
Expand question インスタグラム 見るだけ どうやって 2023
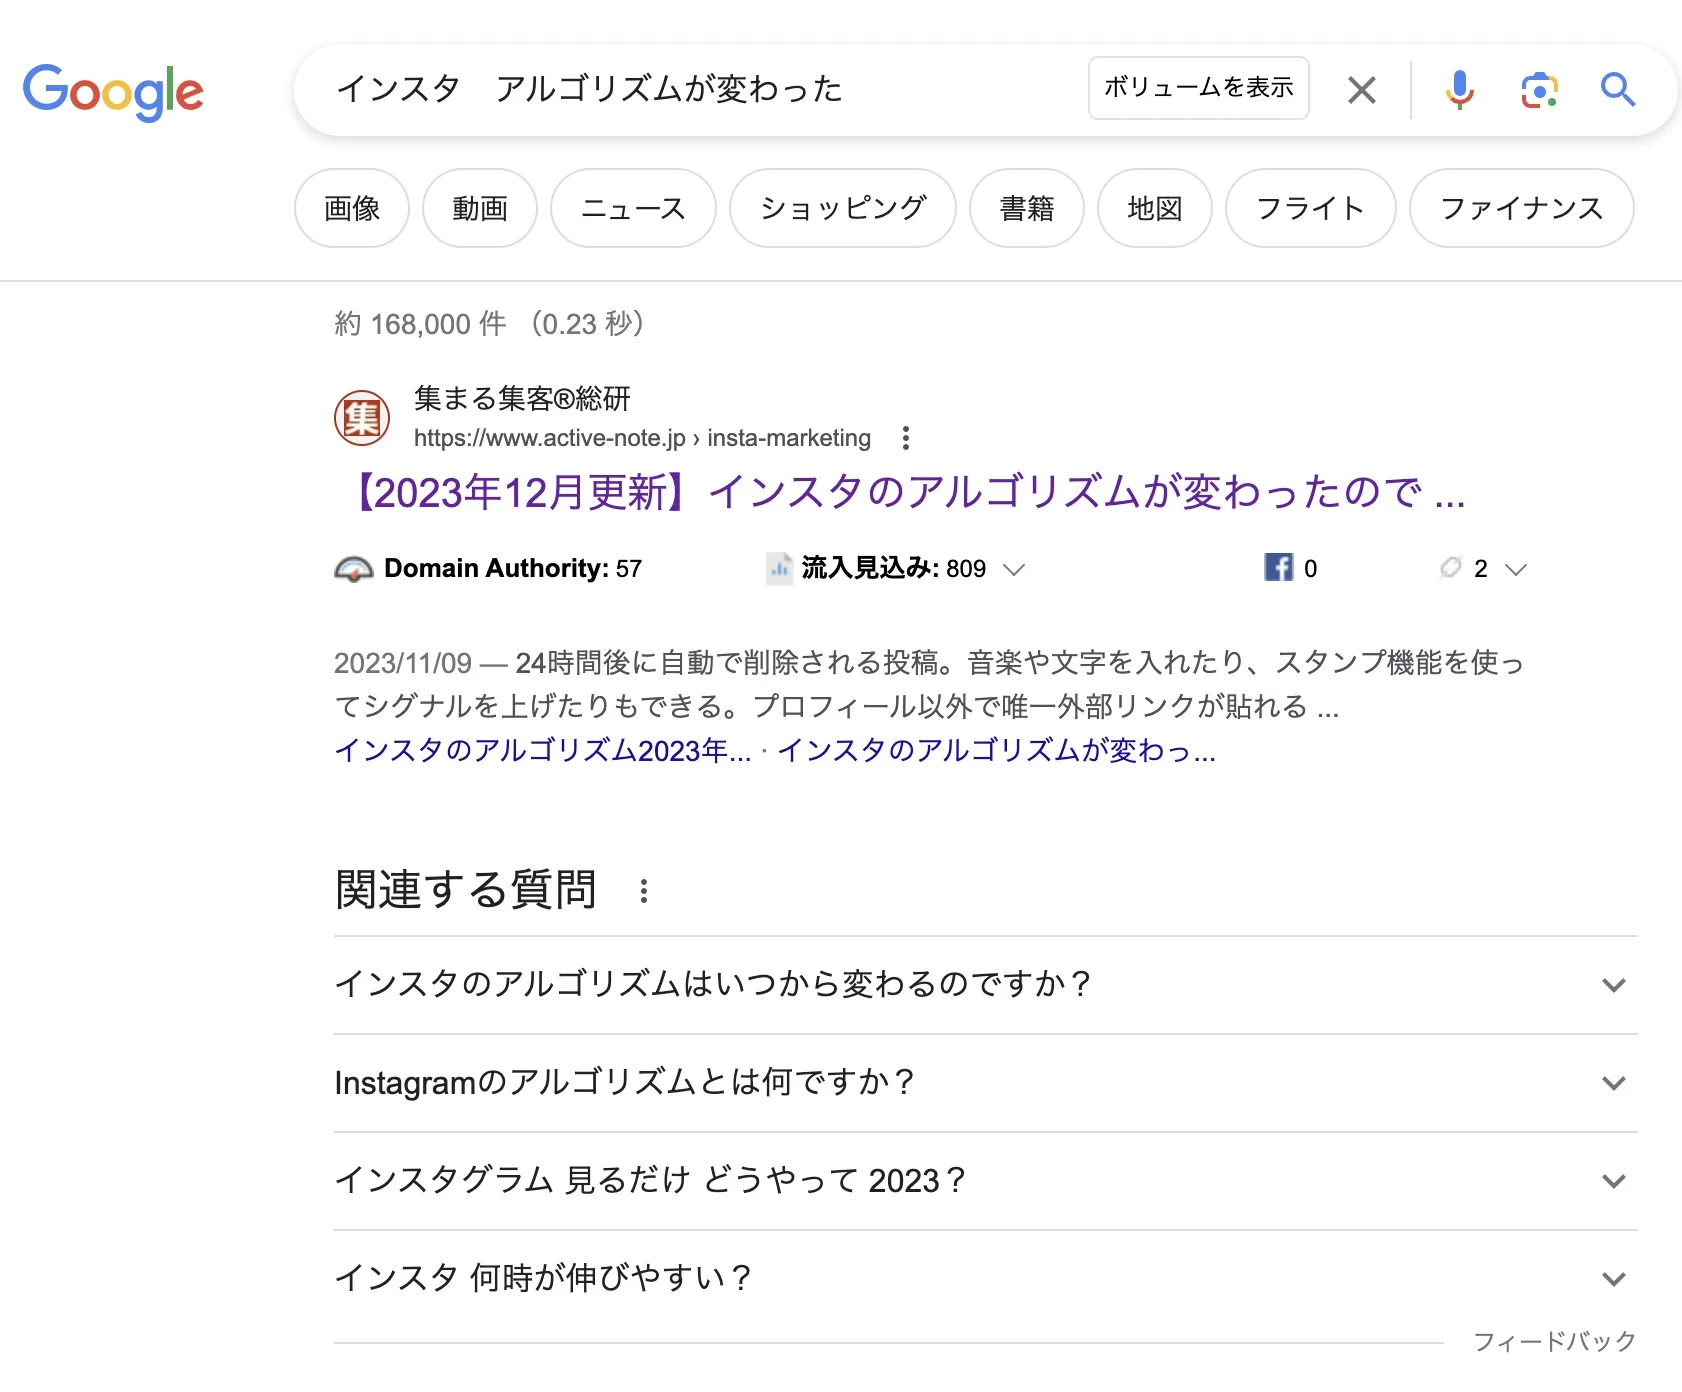tap(985, 1181)
